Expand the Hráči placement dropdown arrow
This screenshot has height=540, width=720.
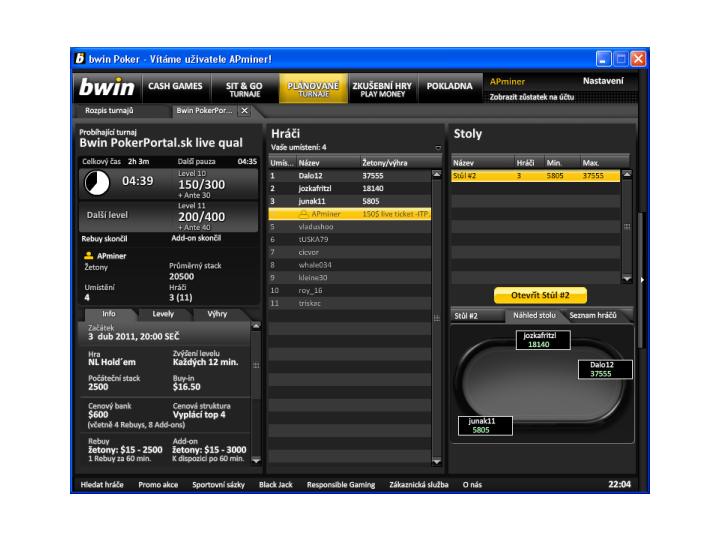(438, 148)
